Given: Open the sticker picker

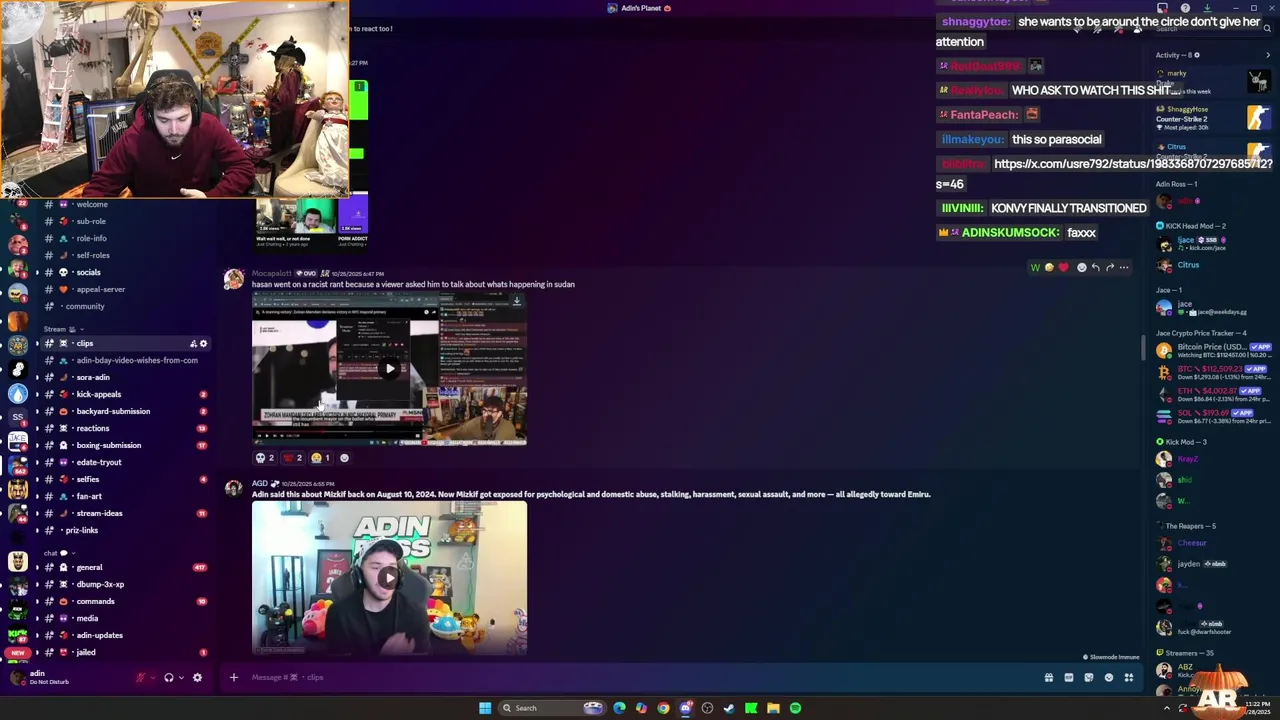Looking at the screenshot, I should (x=1088, y=678).
